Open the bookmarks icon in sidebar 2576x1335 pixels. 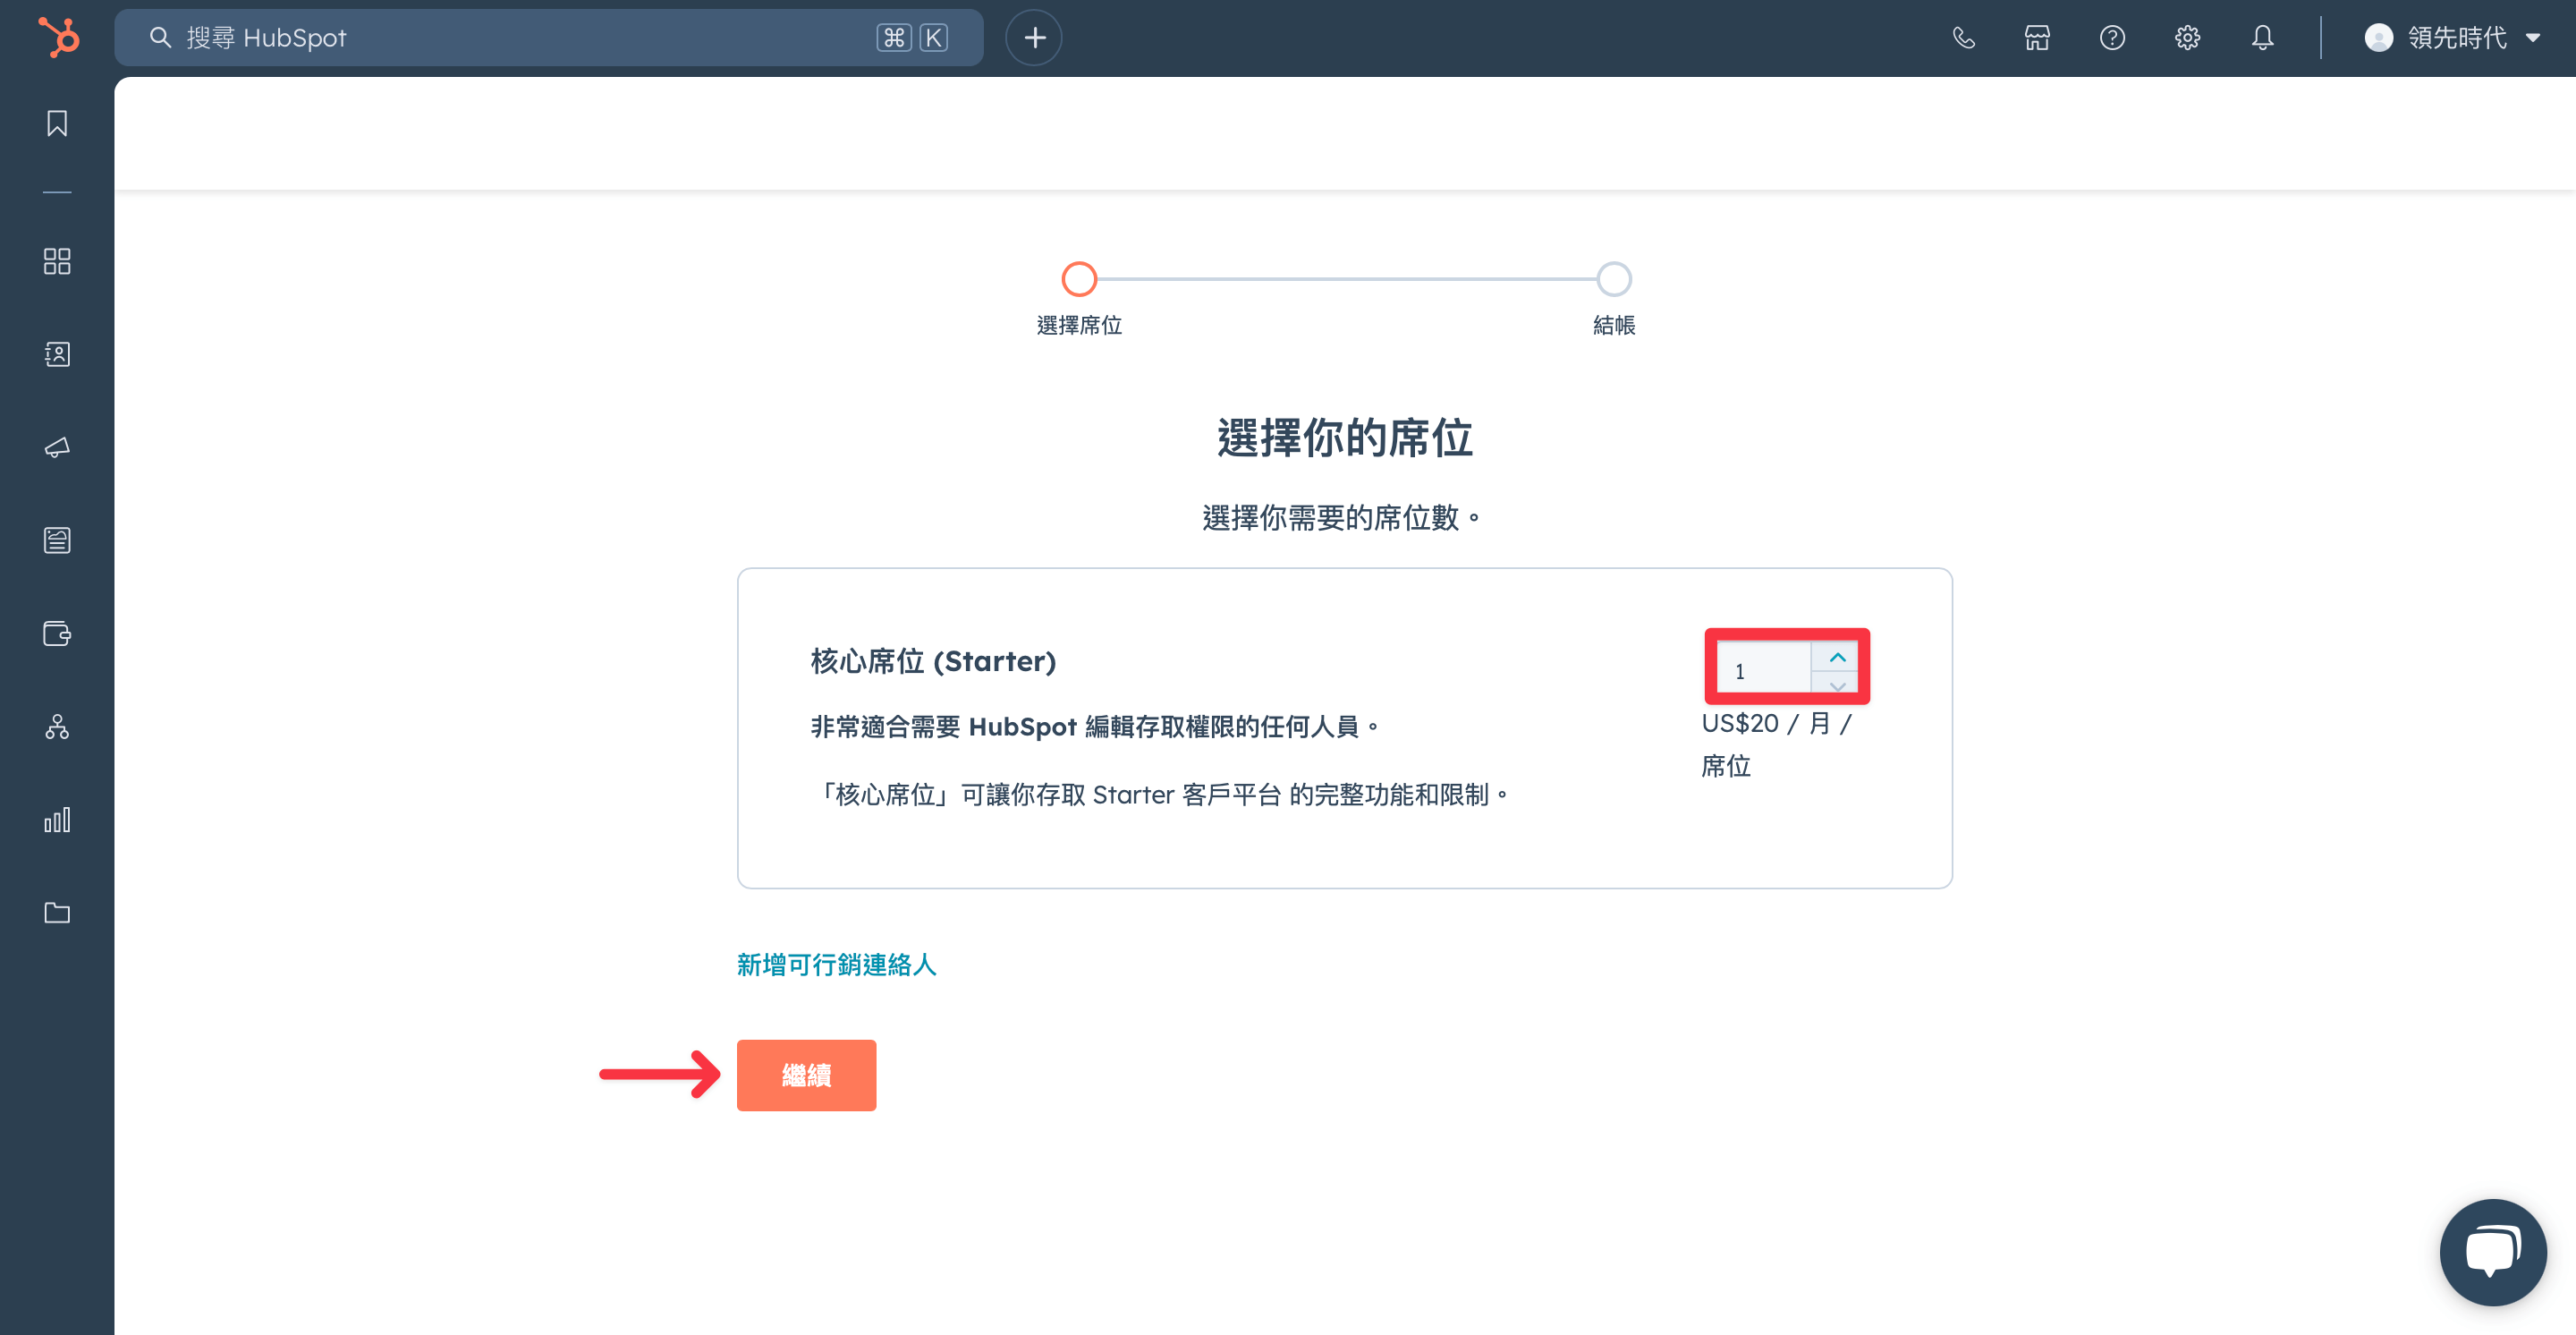tap(57, 123)
